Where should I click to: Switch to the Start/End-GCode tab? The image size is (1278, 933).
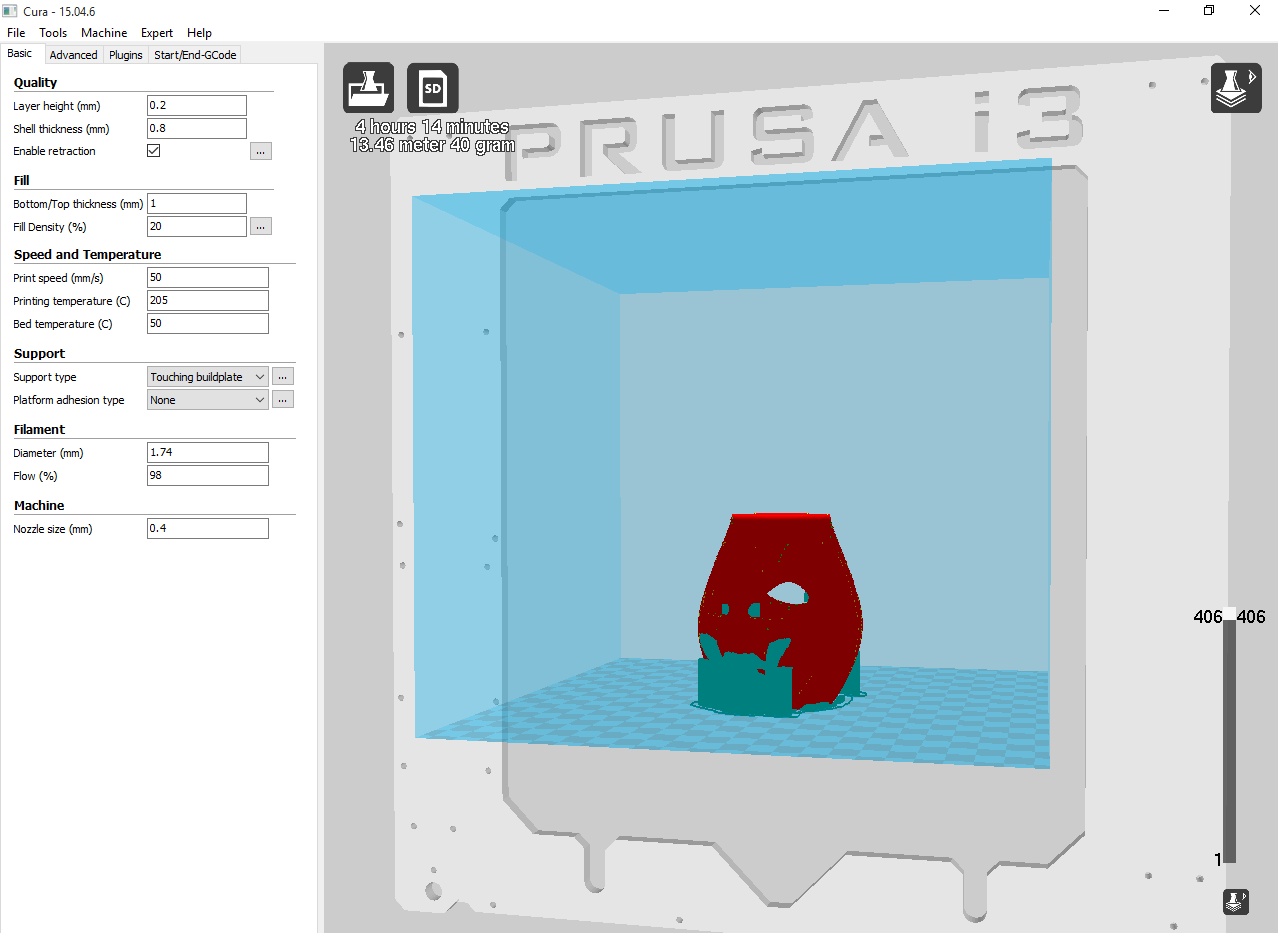(x=195, y=55)
